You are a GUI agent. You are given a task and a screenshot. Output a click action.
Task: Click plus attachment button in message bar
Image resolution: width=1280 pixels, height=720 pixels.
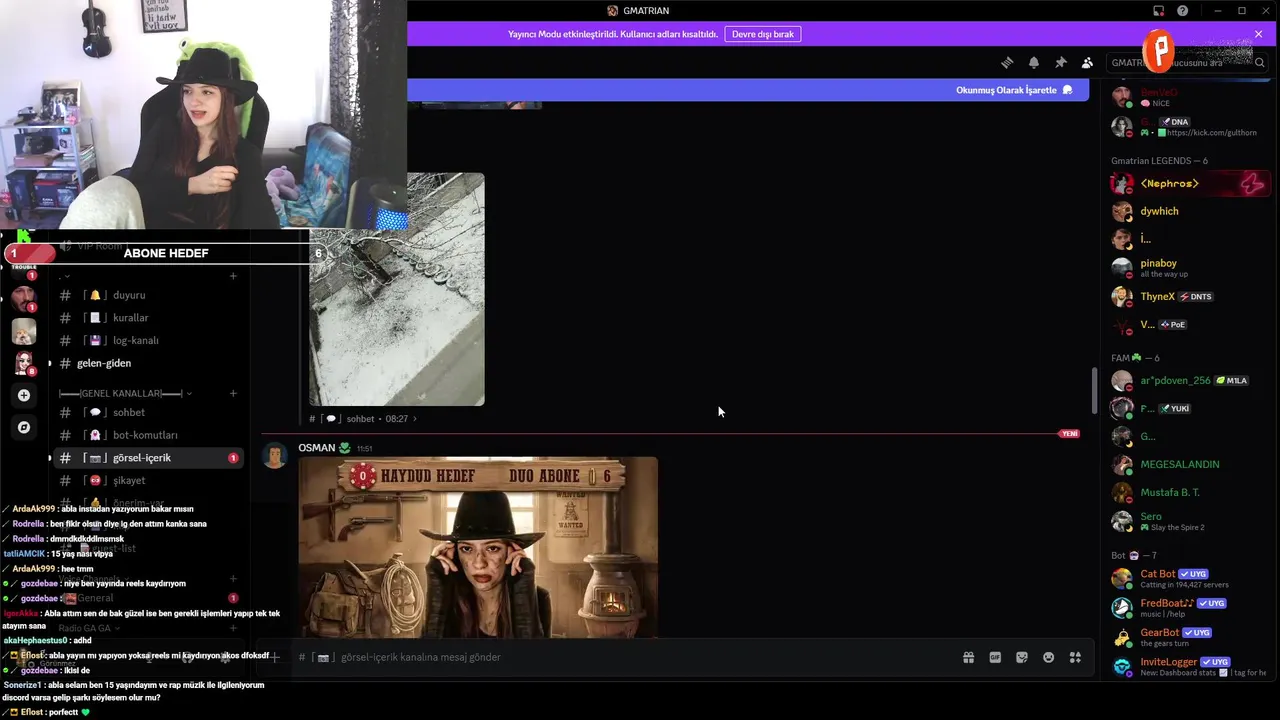tap(275, 657)
